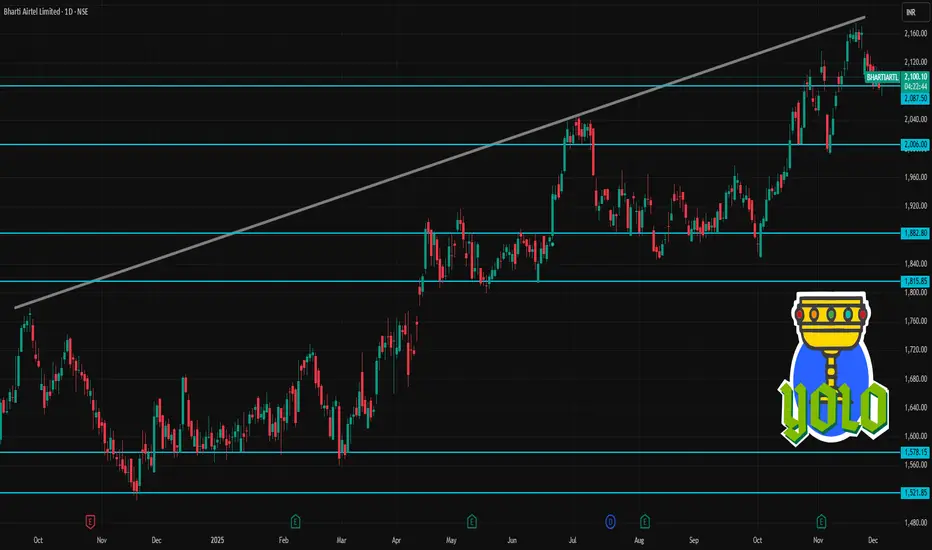Click the BHARTIARTL price tag label

pyautogui.click(x=882, y=77)
